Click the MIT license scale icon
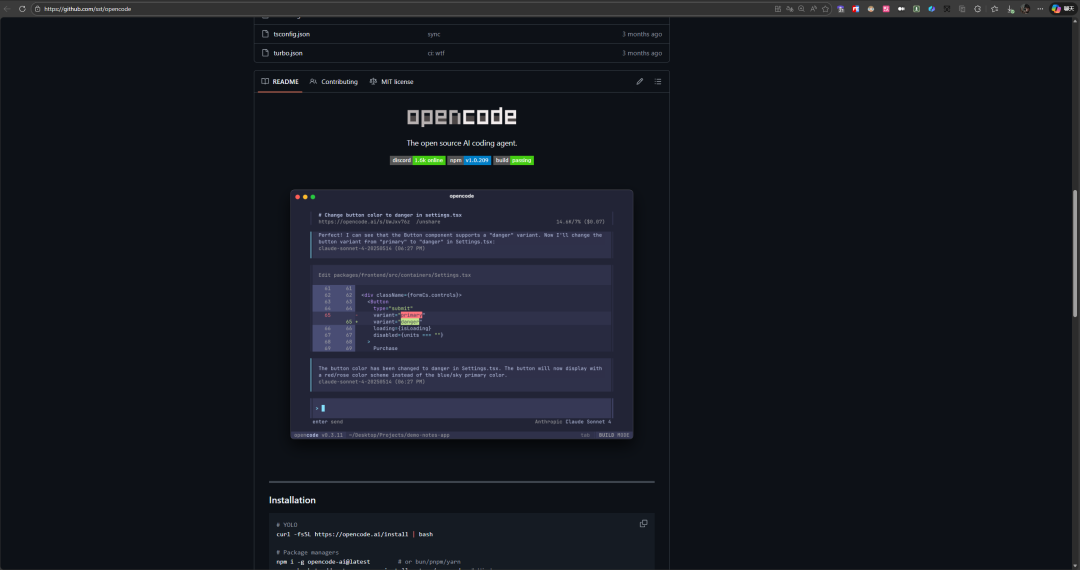This screenshot has width=1080, height=570. (373, 81)
